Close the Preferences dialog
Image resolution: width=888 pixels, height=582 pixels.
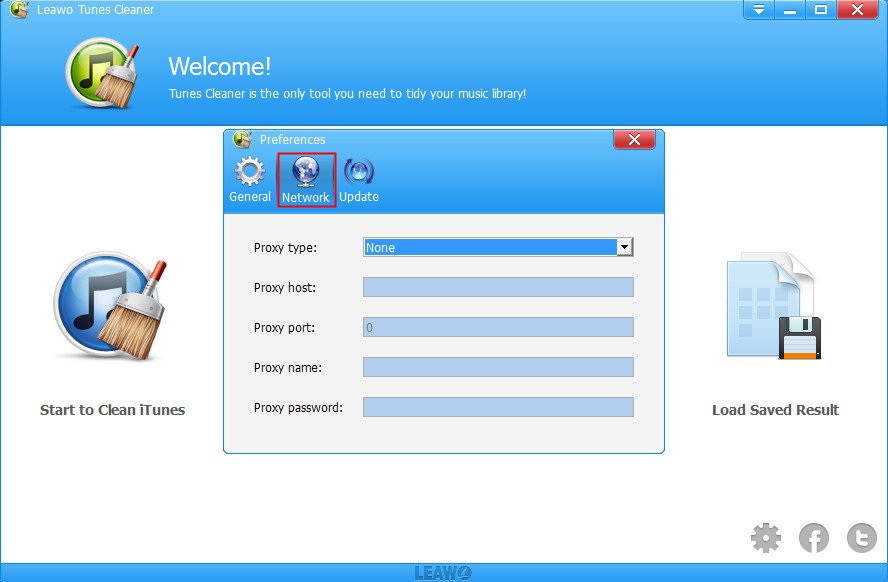pyautogui.click(x=634, y=139)
